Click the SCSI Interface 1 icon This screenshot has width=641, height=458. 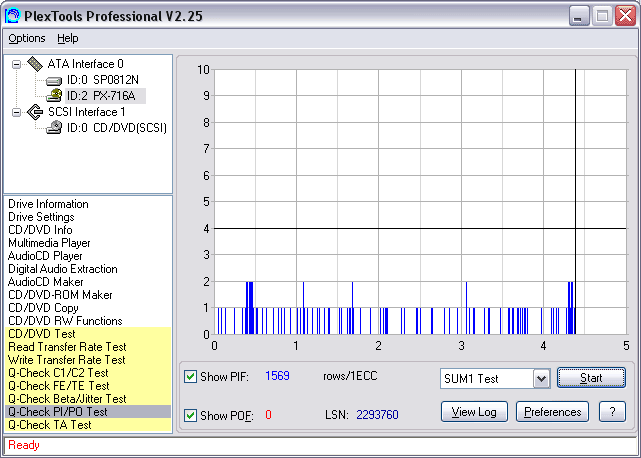click(35, 112)
